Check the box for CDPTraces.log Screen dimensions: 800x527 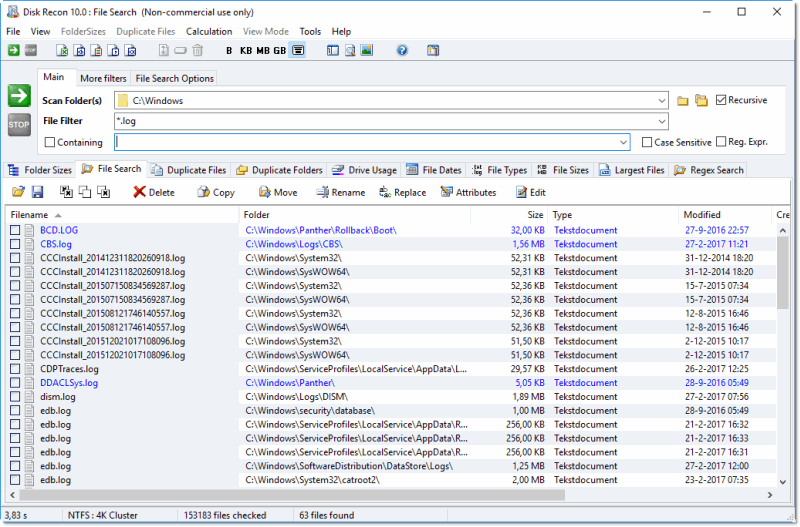[x=15, y=369]
